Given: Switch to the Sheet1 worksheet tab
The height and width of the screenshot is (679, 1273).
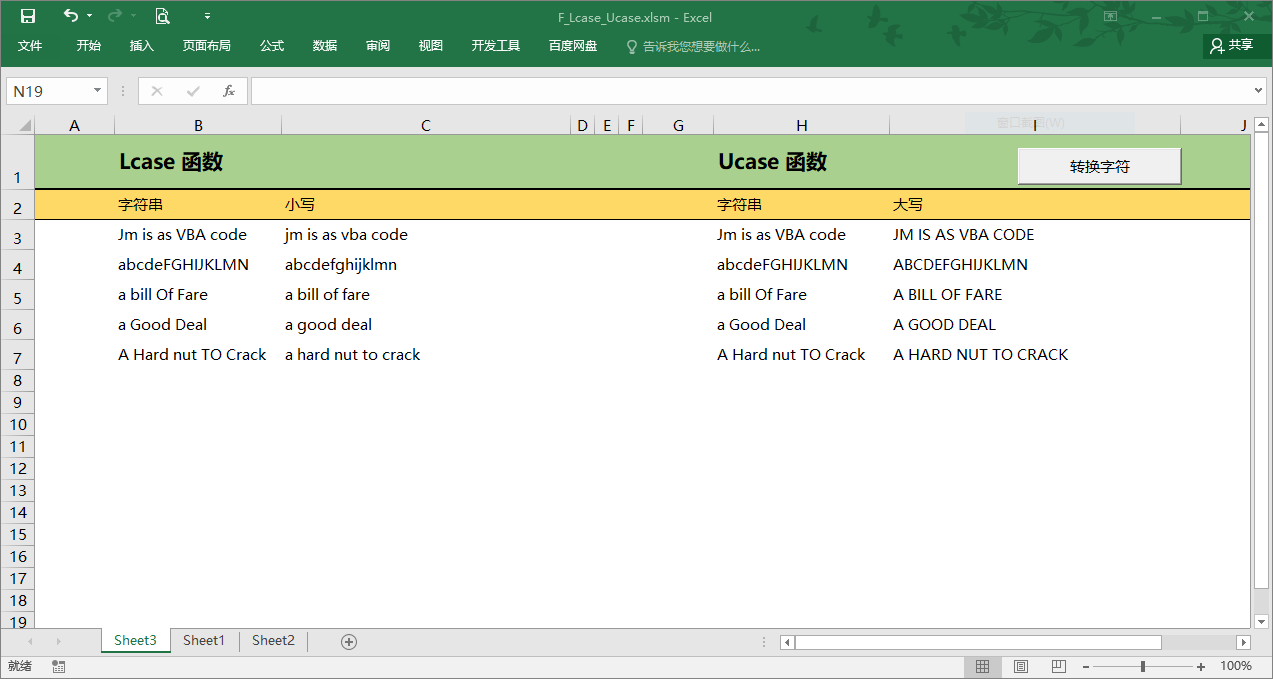Looking at the screenshot, I should (x=204, y=641).
